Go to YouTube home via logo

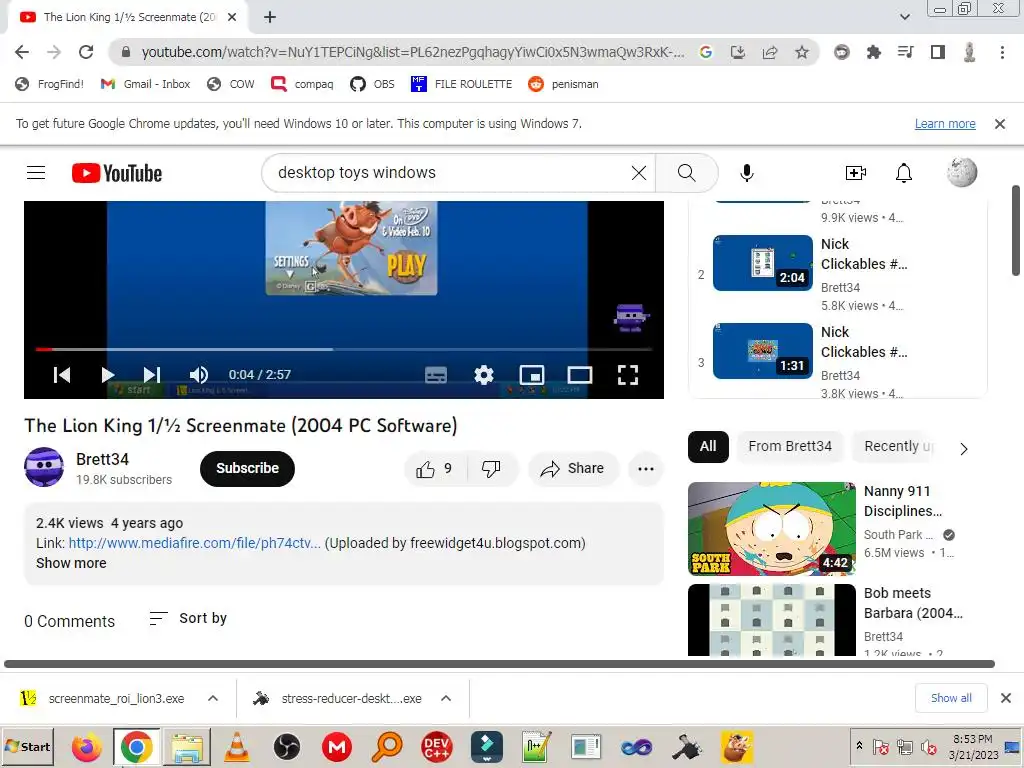coord(117,173)
